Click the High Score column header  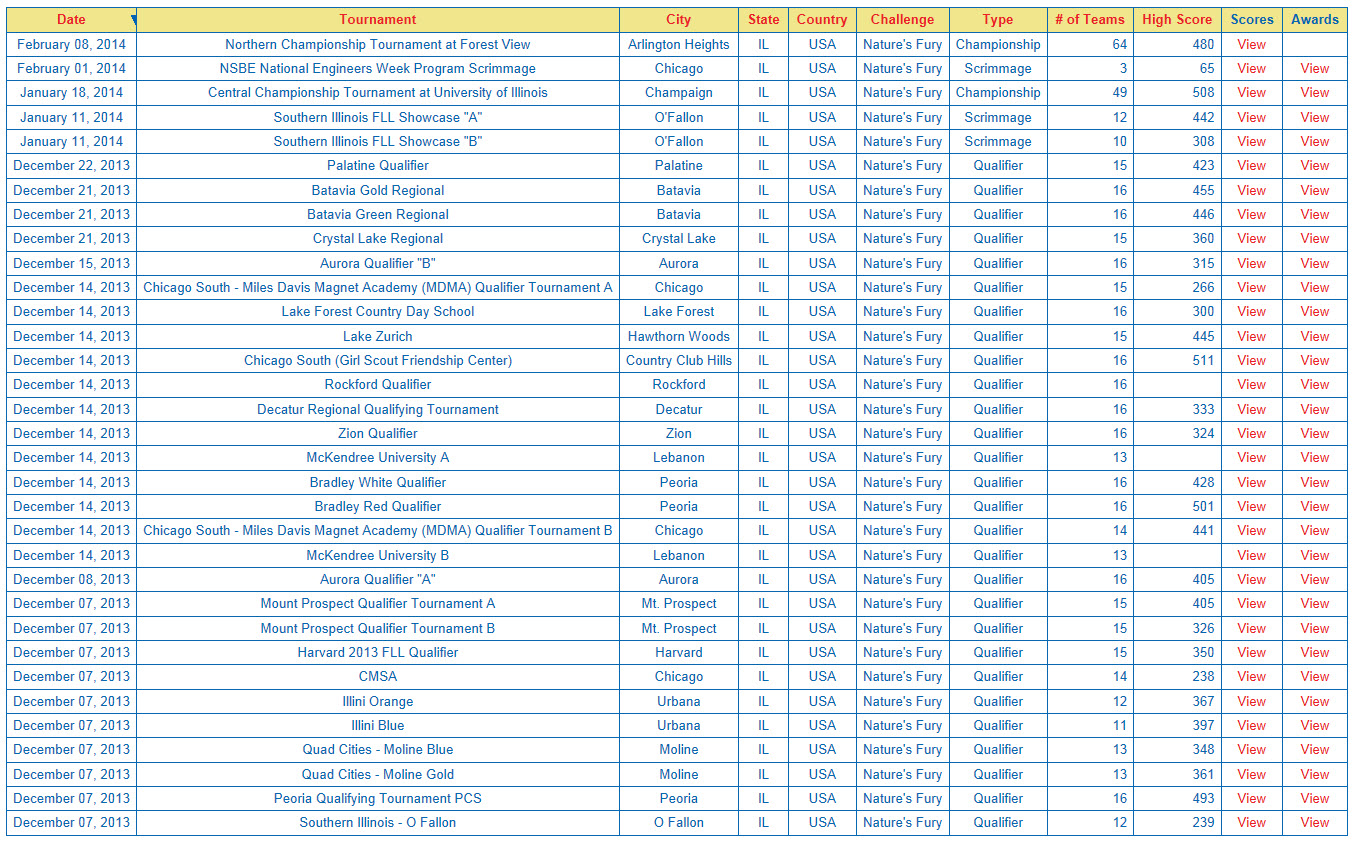point(1177,20)
